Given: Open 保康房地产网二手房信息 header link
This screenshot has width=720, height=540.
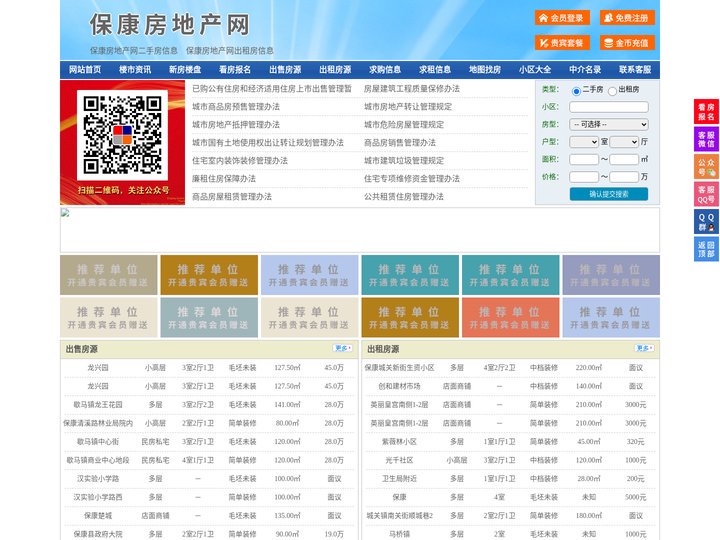Looking at the screenshot, I should (134, 51).
